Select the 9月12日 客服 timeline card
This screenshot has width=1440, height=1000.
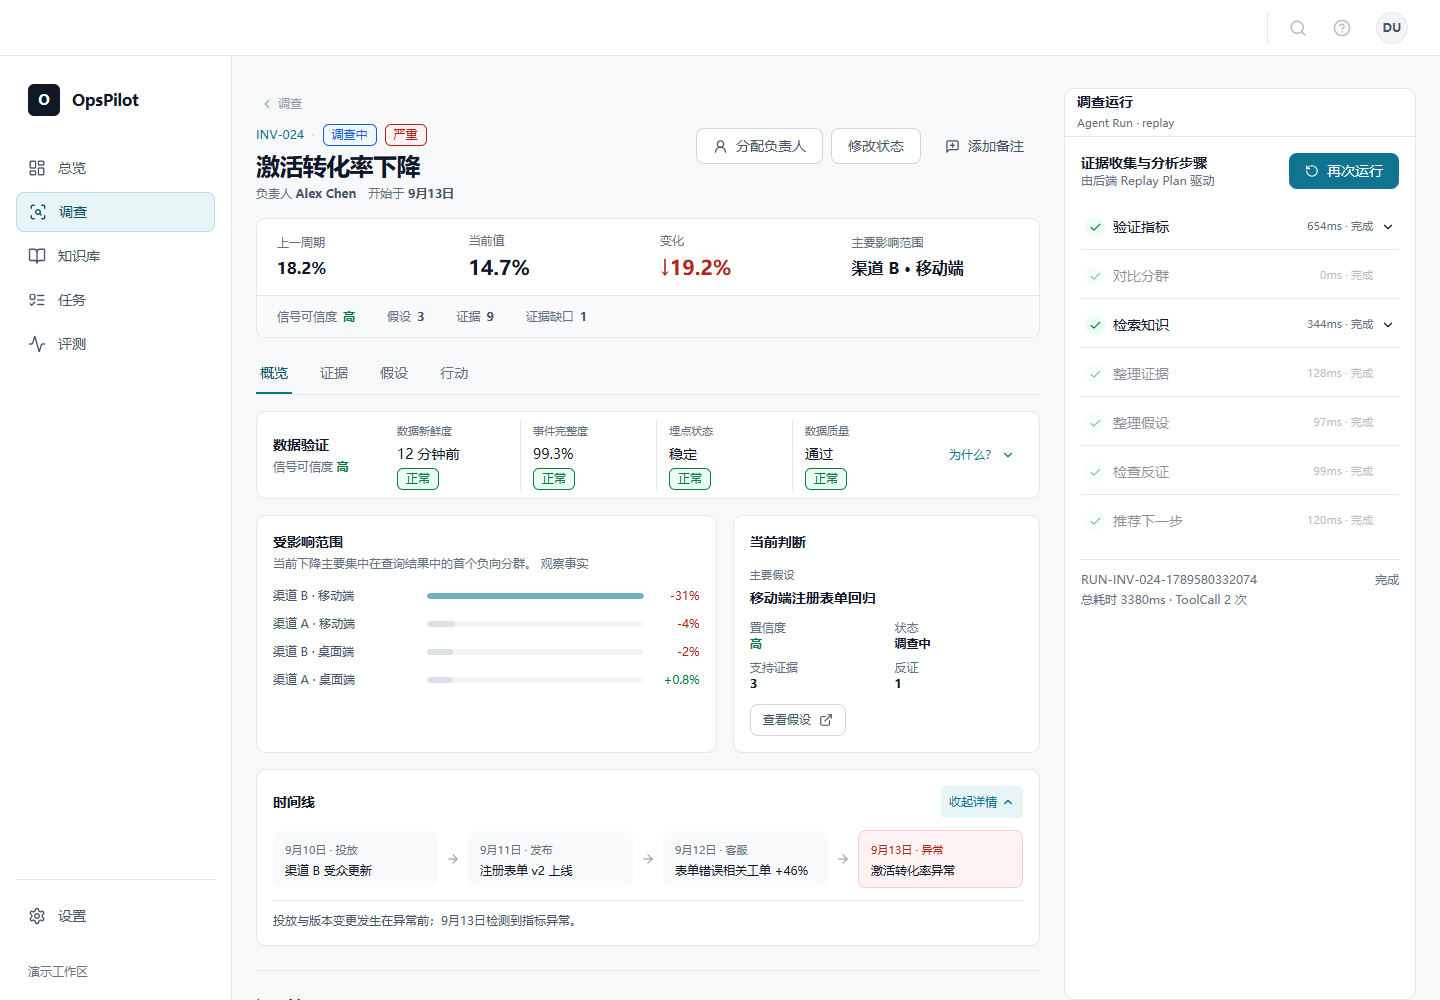pos(745,859)
